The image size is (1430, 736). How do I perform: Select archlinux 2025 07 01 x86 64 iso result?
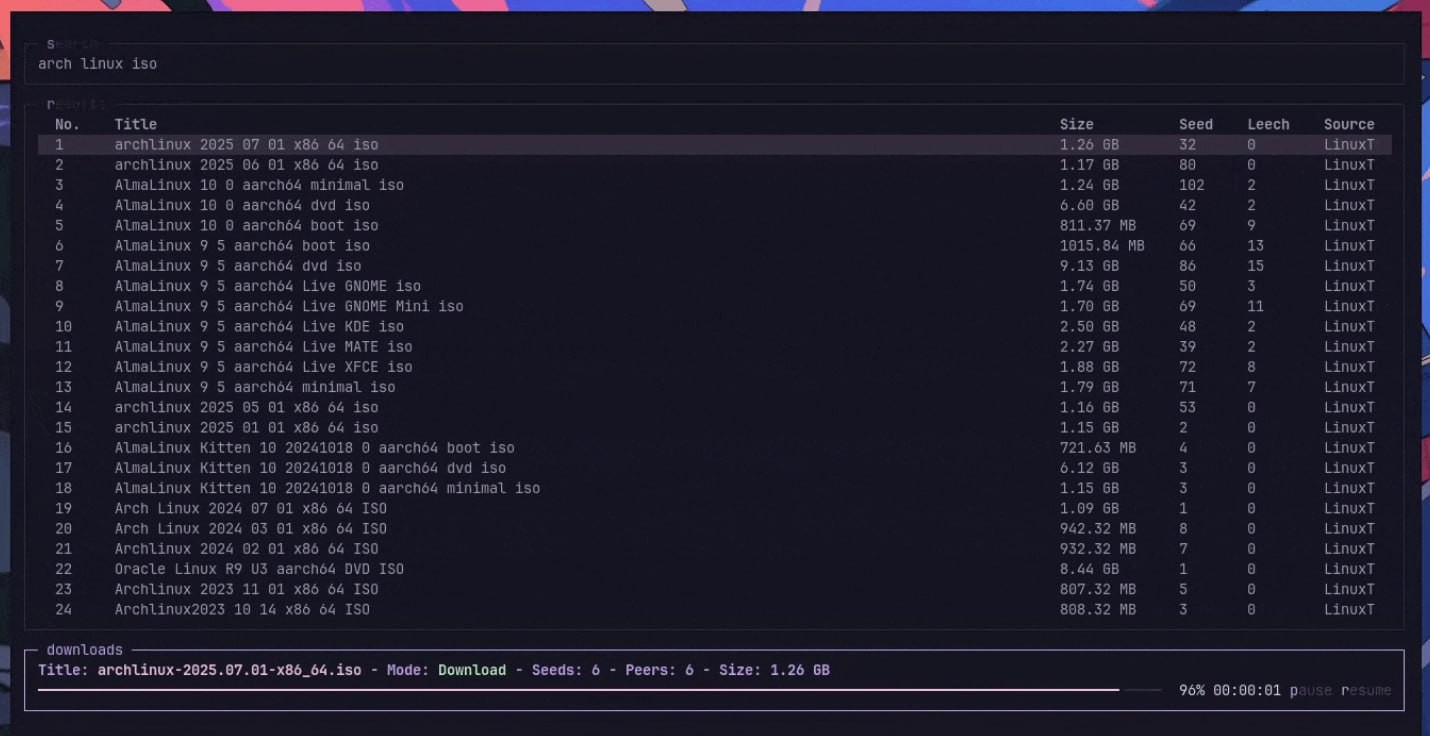(246, 145)
